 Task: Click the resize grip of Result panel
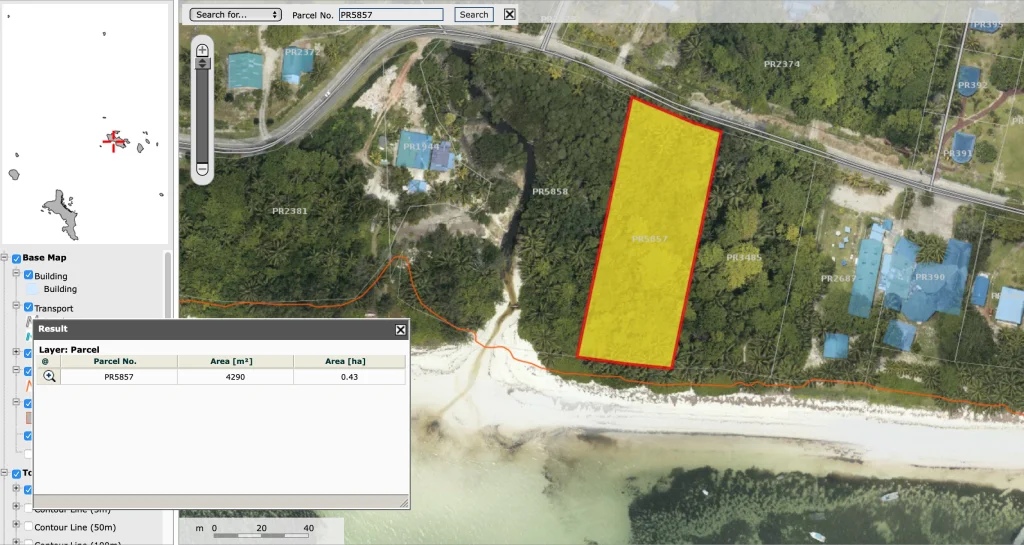pyautogui.click(x=403, y=502)
